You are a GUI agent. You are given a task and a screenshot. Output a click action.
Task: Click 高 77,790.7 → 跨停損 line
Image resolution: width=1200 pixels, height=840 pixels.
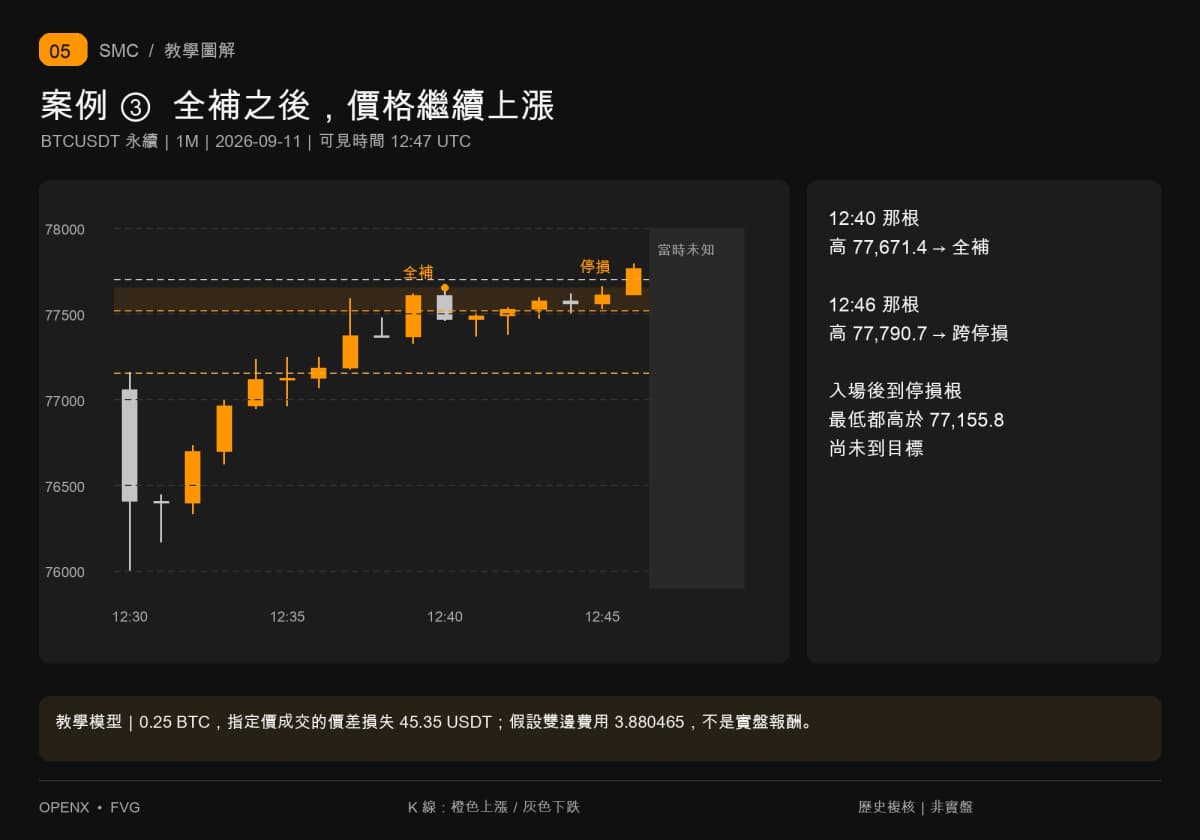point(918,333)
